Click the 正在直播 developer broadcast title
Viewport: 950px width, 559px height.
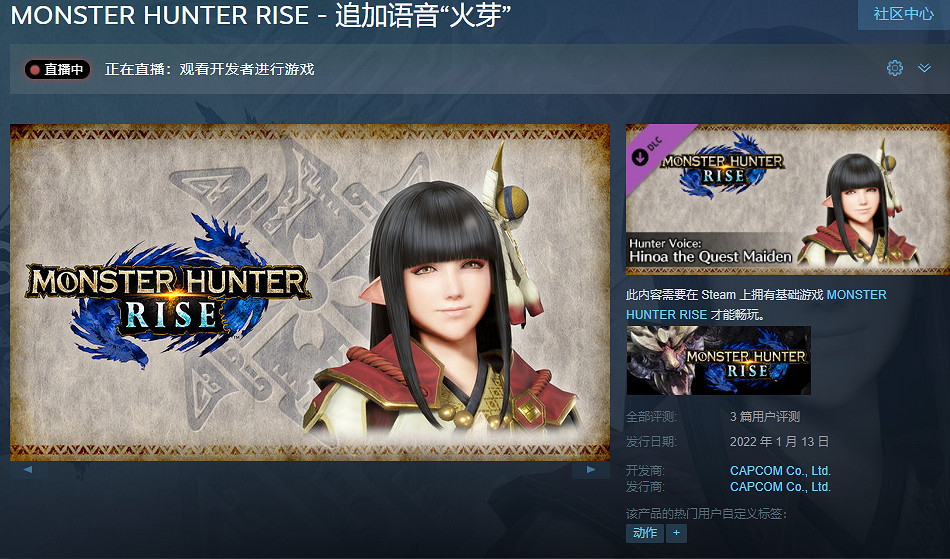click(x=210, y=70)
